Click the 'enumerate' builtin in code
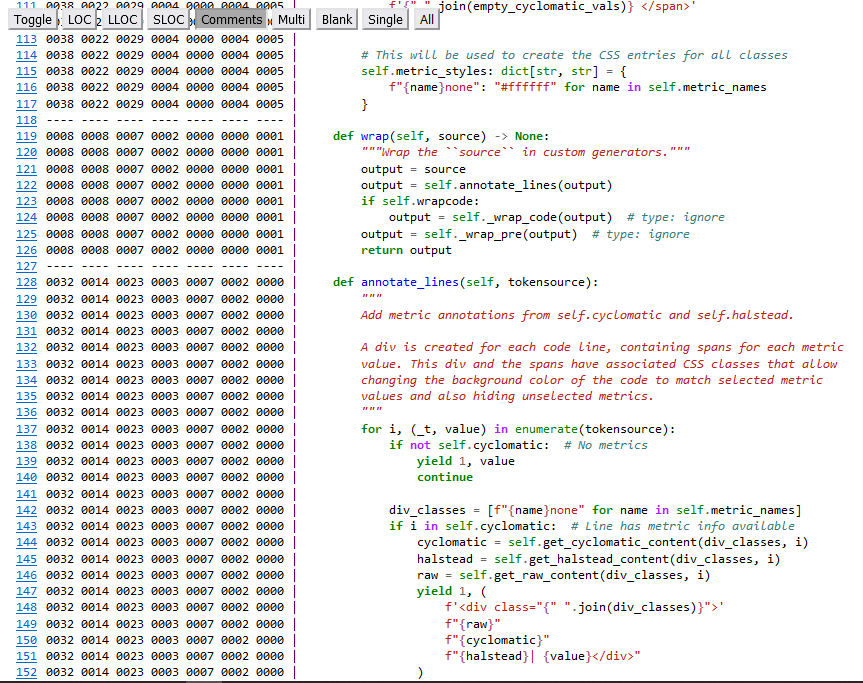The height and width of the screenshot is (683, 863). coord(546,429)
